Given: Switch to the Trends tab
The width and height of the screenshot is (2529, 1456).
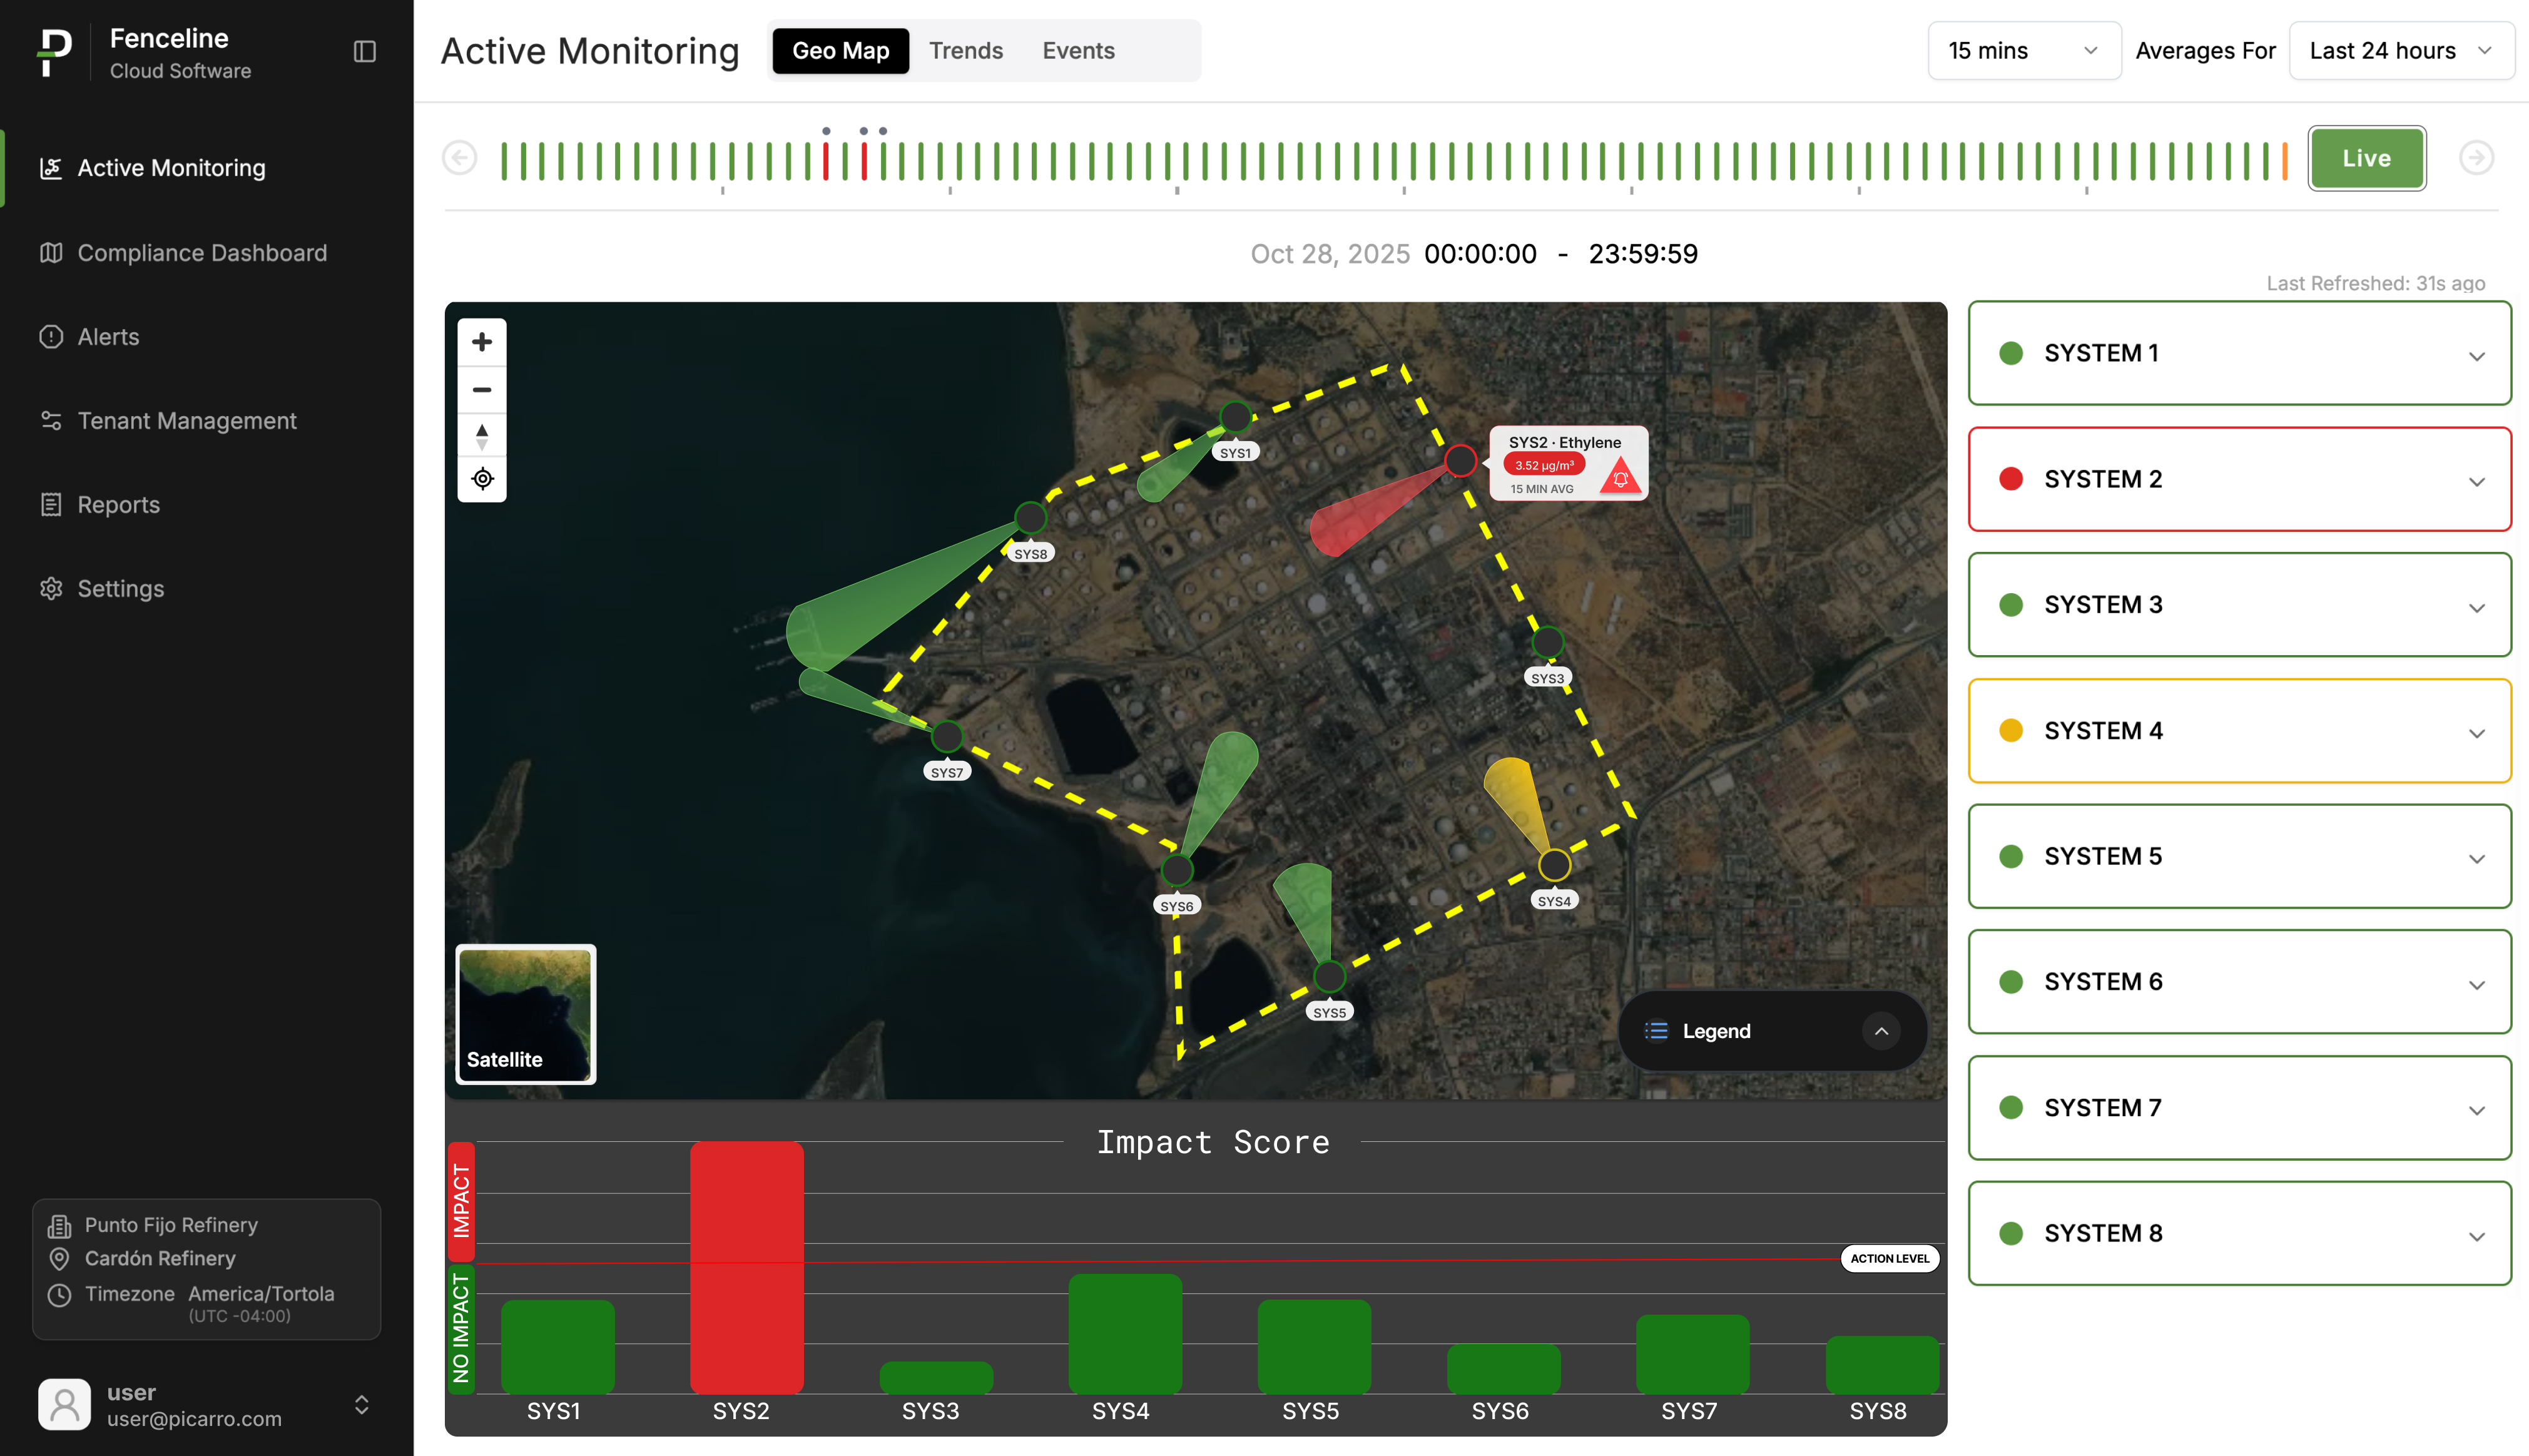Looking at the screenshot, I should click(965, 51).
